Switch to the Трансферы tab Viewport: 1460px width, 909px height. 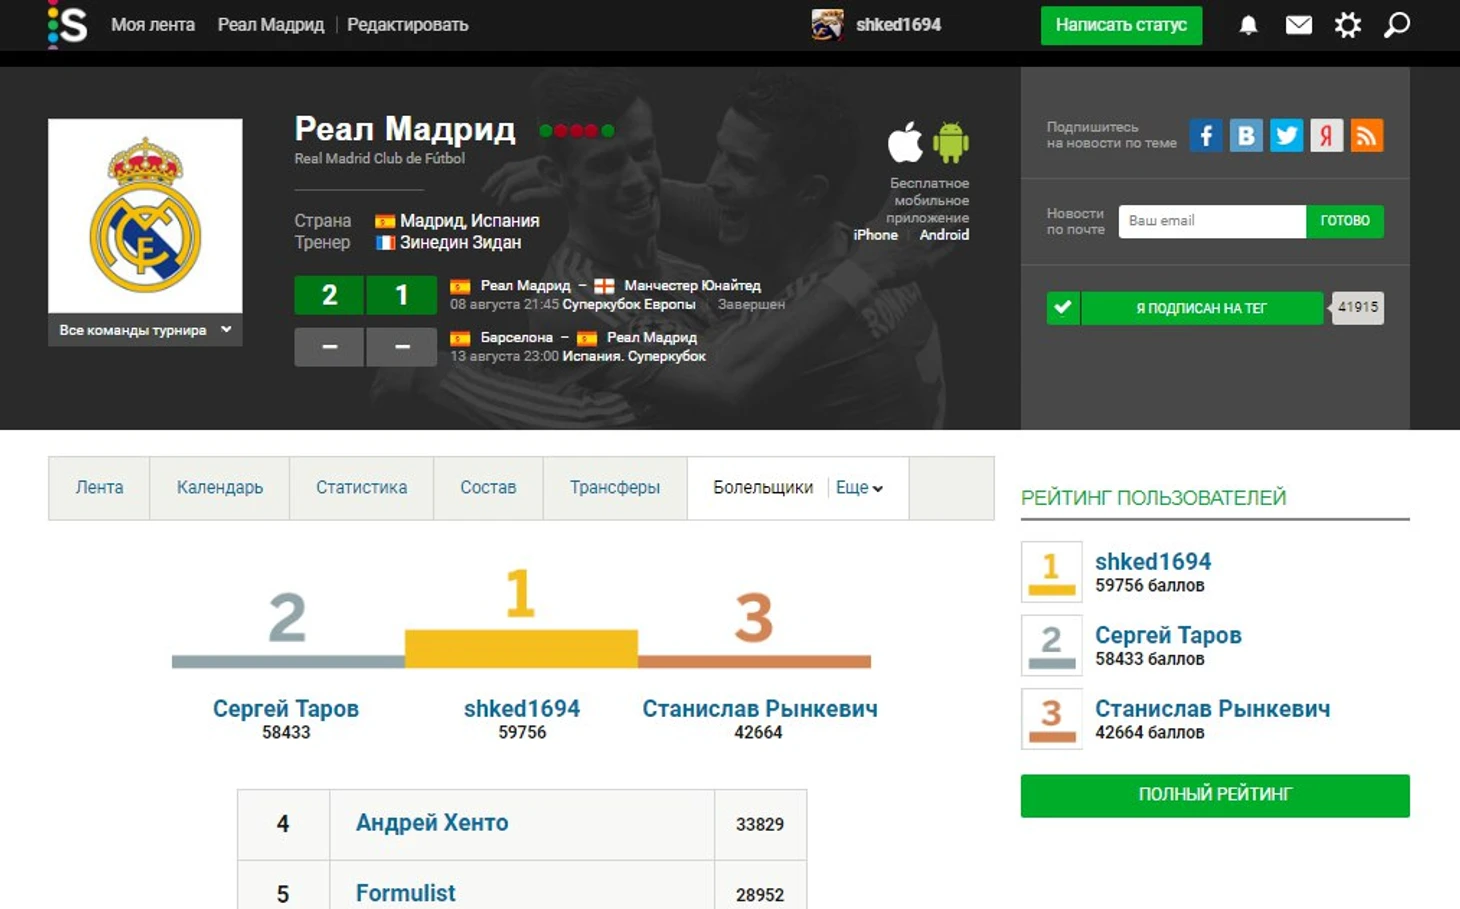(x=615, y=488)
